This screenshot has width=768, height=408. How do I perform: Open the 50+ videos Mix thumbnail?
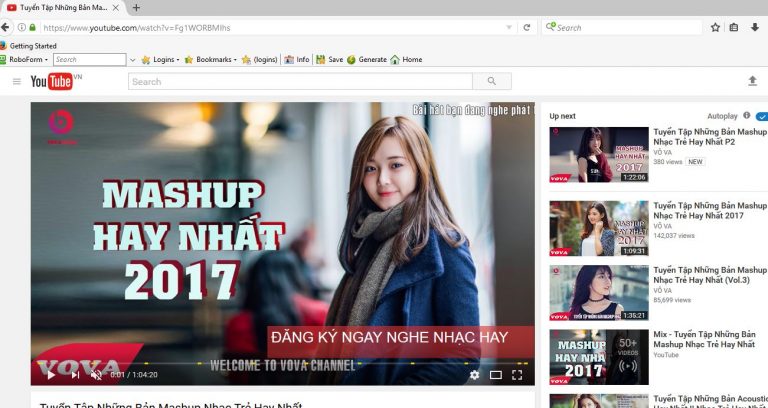[x=599, y=357]
